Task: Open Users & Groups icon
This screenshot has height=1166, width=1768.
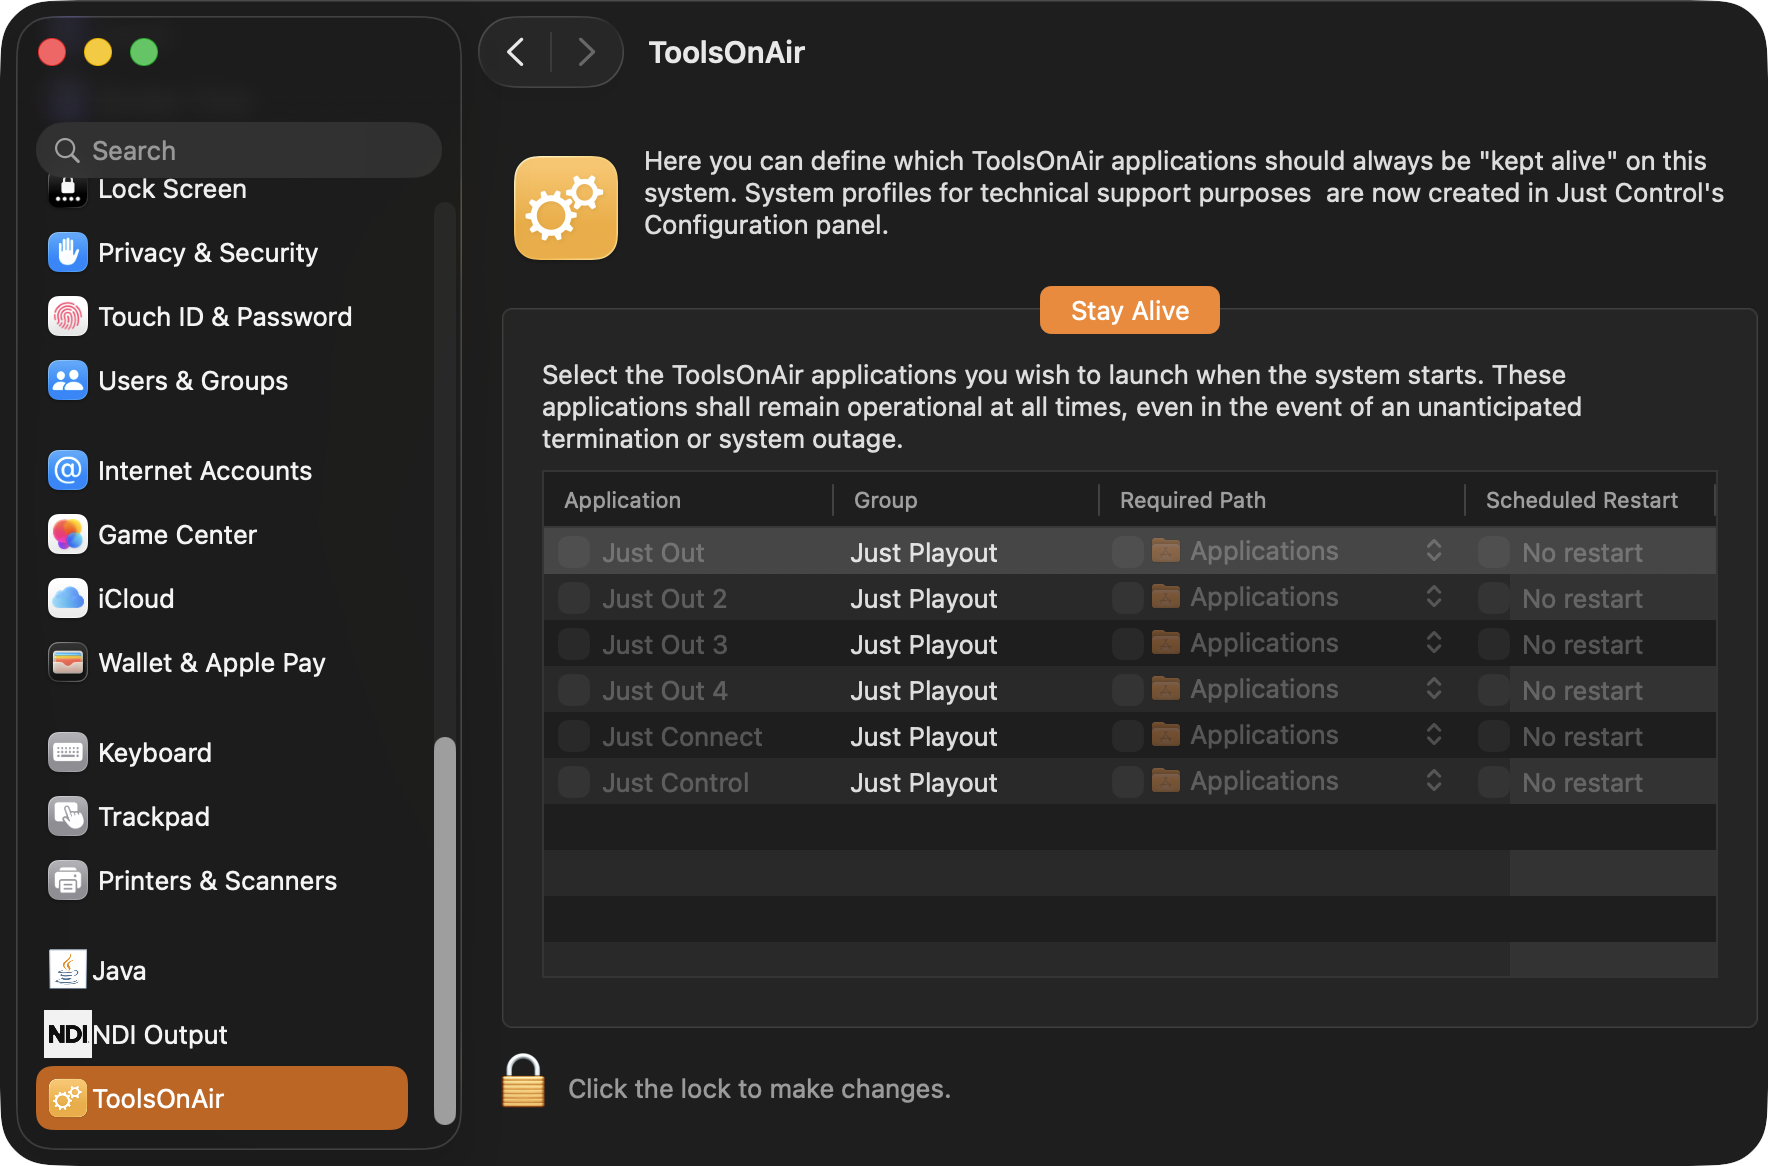Action: (68, 381)
